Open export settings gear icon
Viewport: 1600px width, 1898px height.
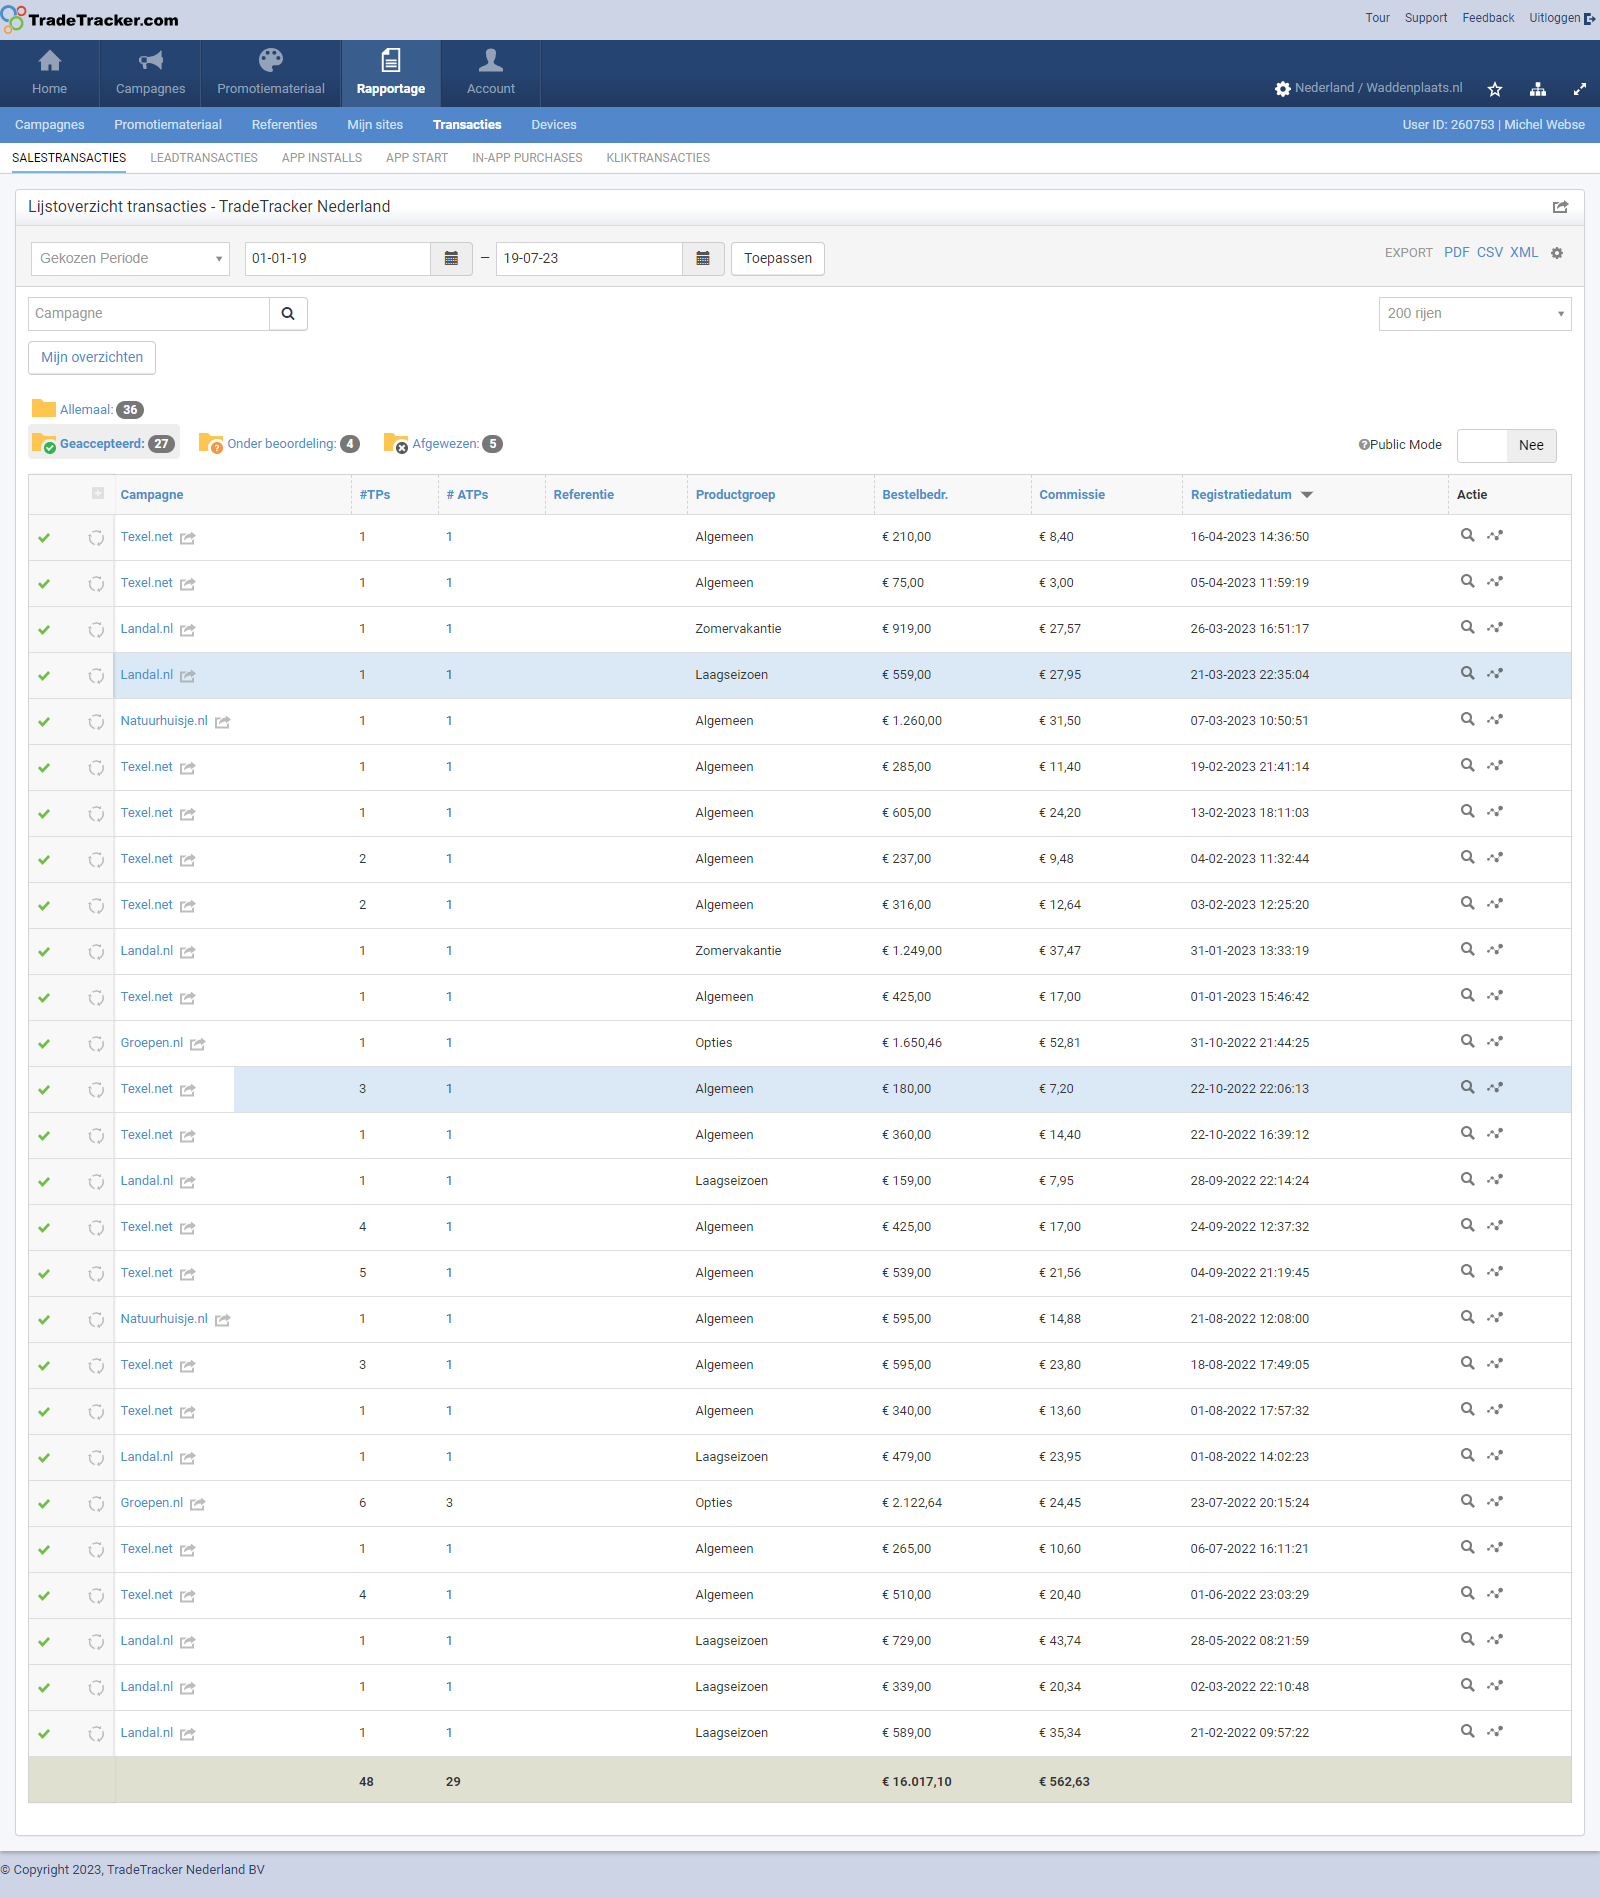click(x=1557, y=253)
